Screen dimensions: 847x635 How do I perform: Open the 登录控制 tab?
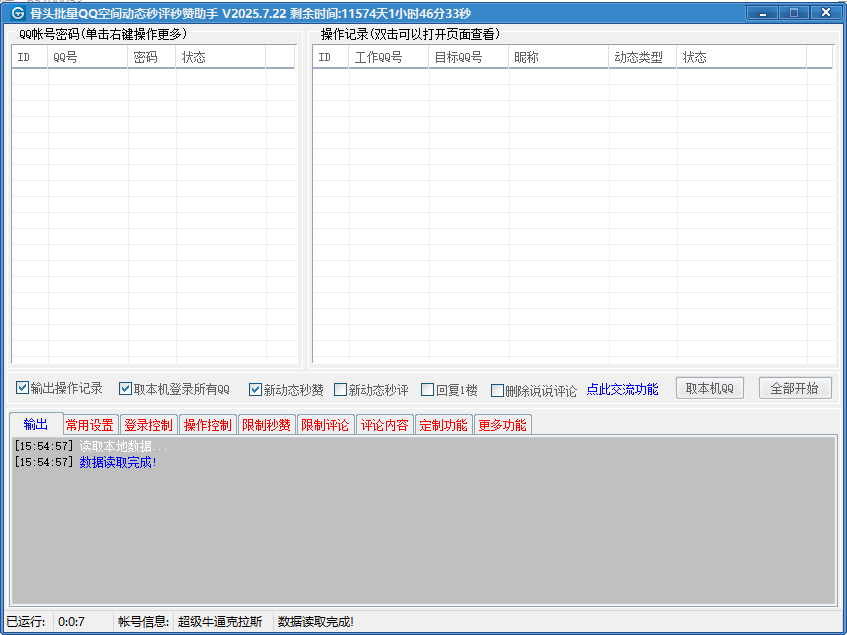pyautogui.click(x=149, y=425)
